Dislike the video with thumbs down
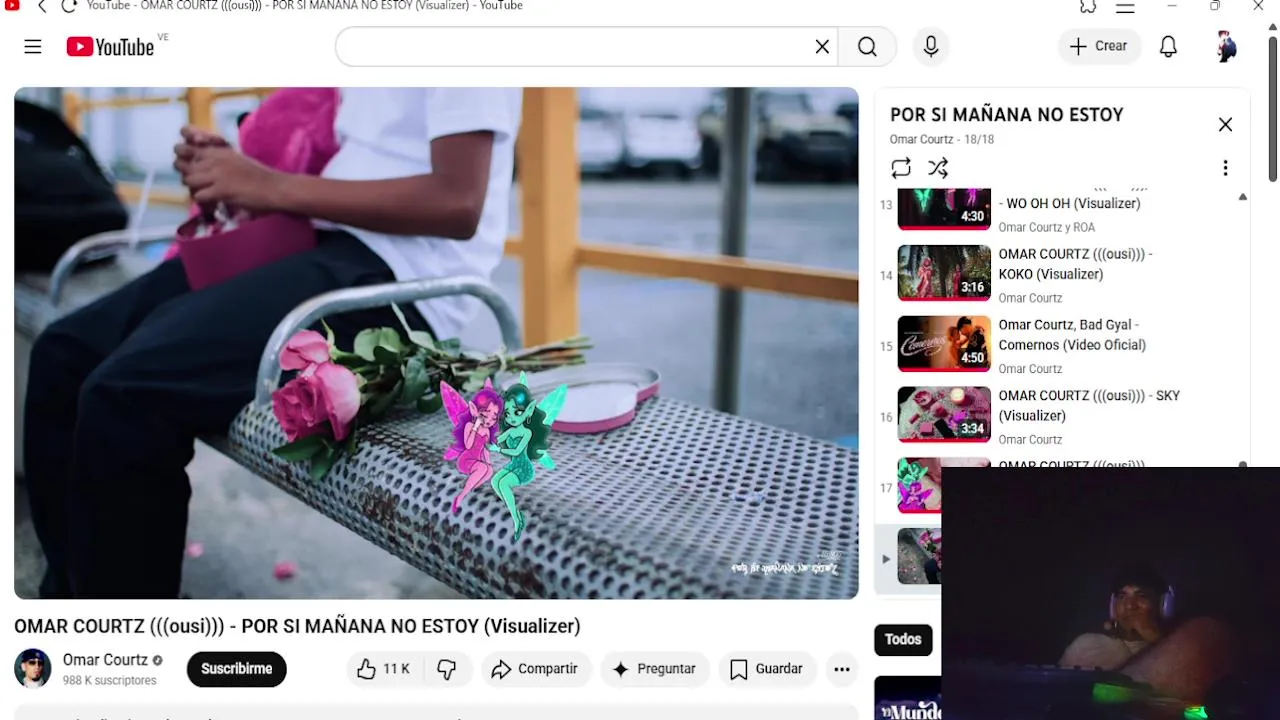Screen dimensions: 1280x720 click(447, 669)
